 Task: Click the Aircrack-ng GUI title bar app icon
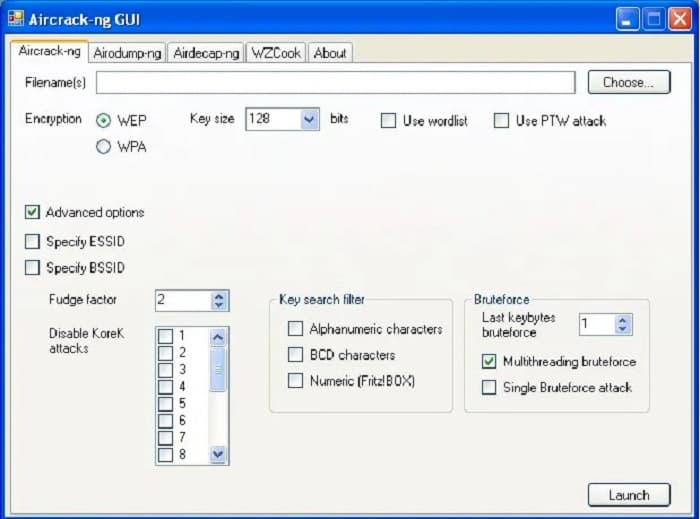pyautogui.click(x=16, y=18)
